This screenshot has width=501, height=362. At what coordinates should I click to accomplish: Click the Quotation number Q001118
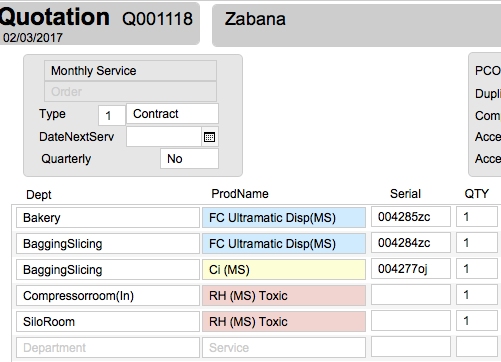click(x=157, y=19)
